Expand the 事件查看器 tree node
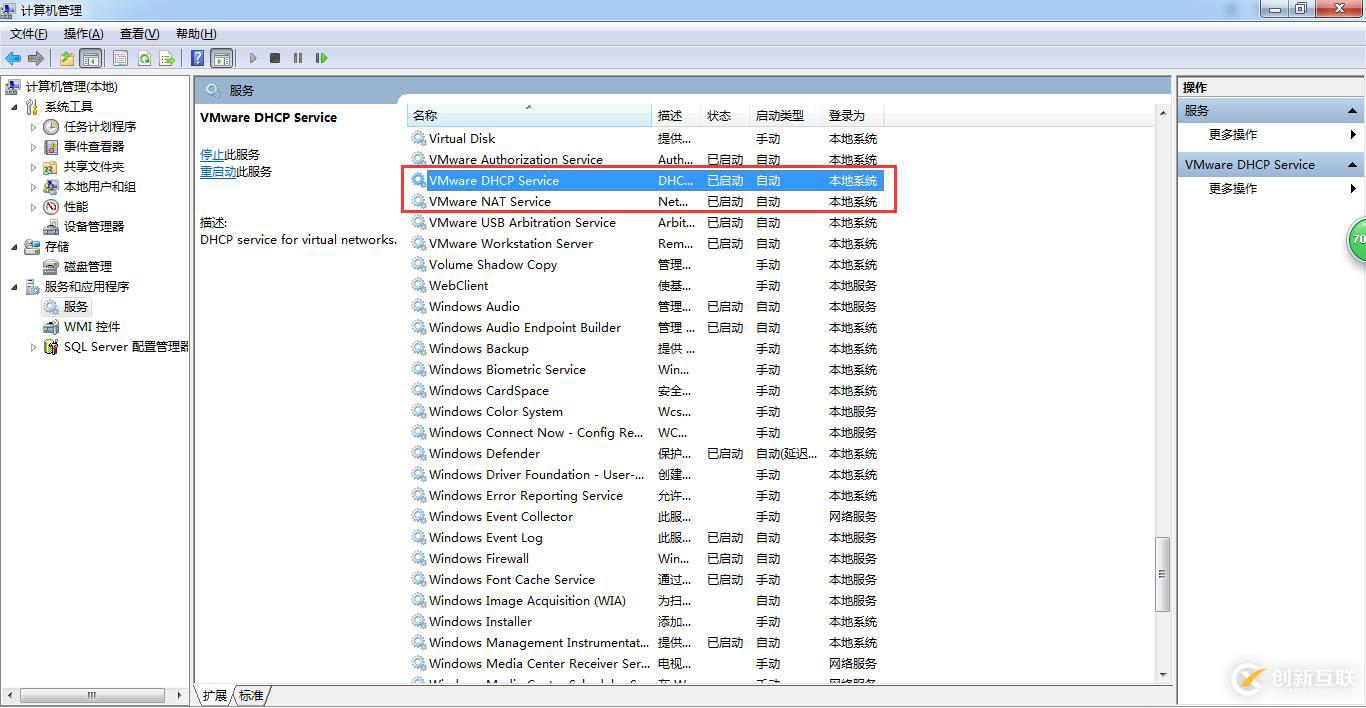This screenshot has height=708, width=1366. [x=33, y=147]
